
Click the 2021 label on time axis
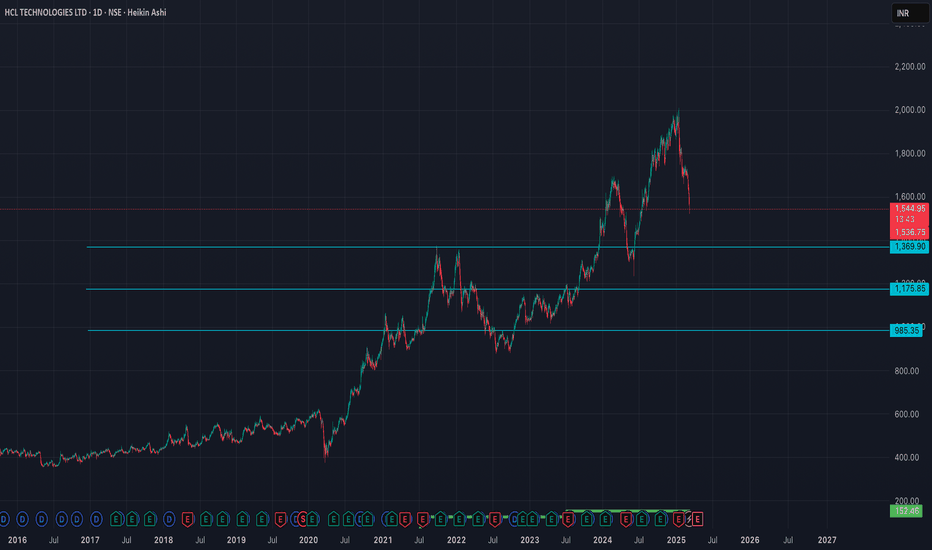pyautogui.click(x=383, y=540)
